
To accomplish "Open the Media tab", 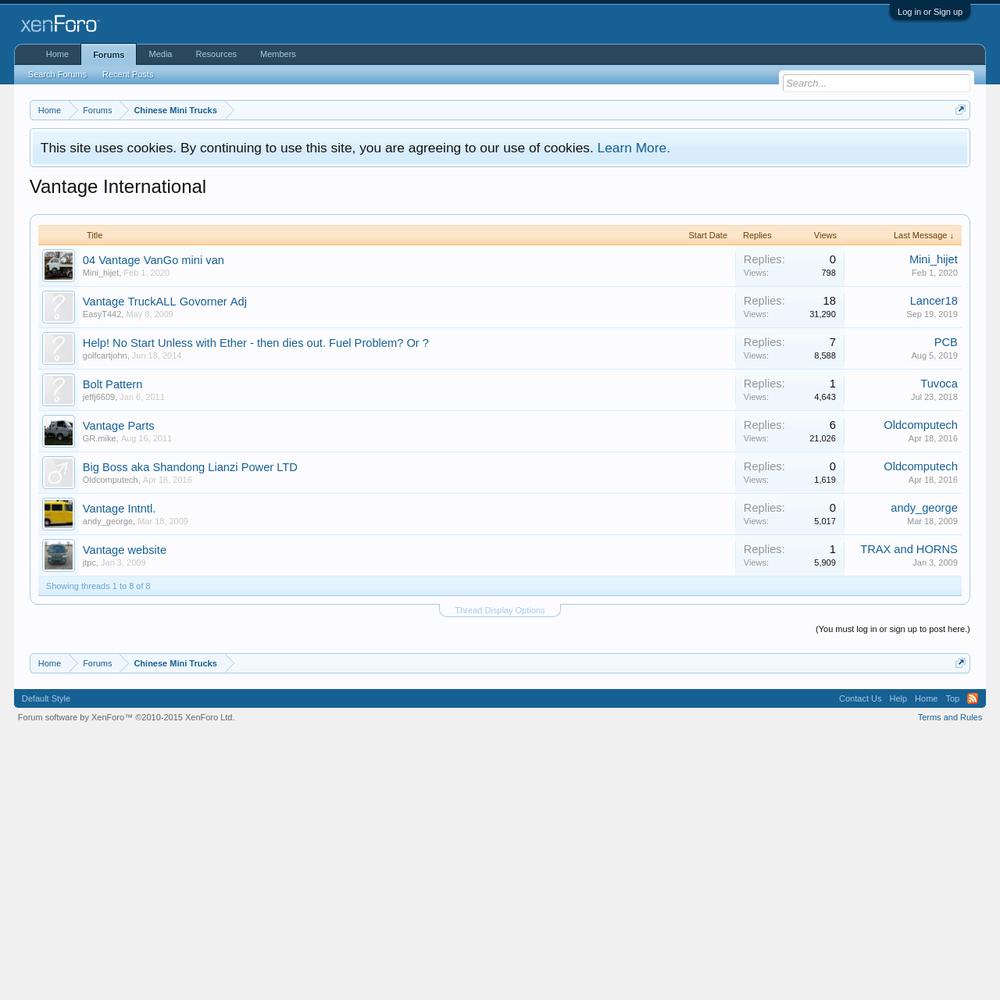I will (160, 54).
